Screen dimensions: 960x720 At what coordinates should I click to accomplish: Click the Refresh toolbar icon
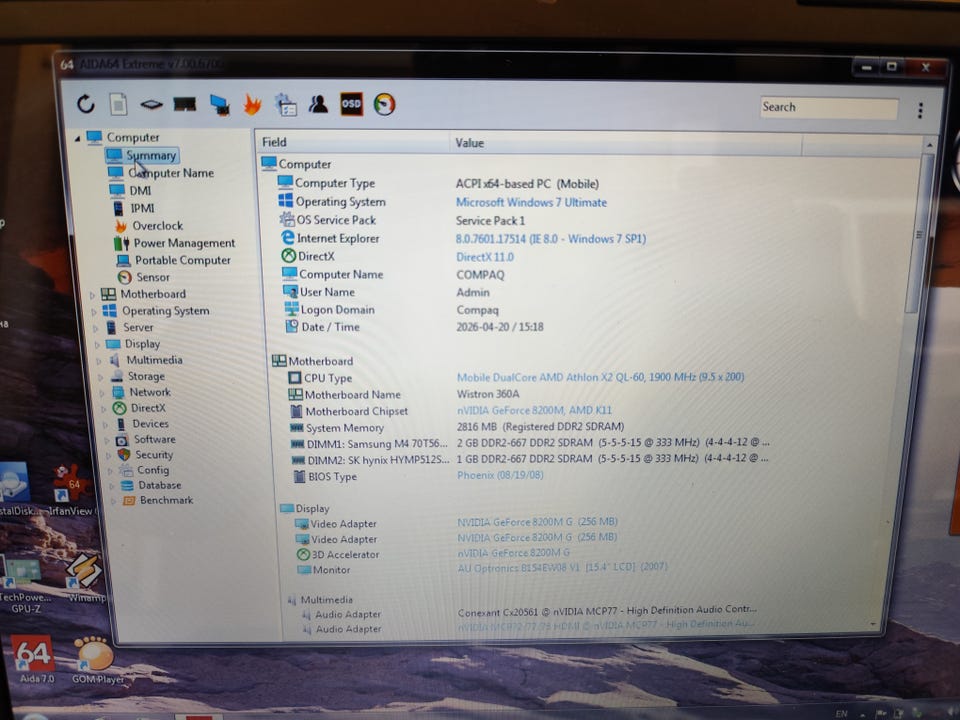(86, 104)
